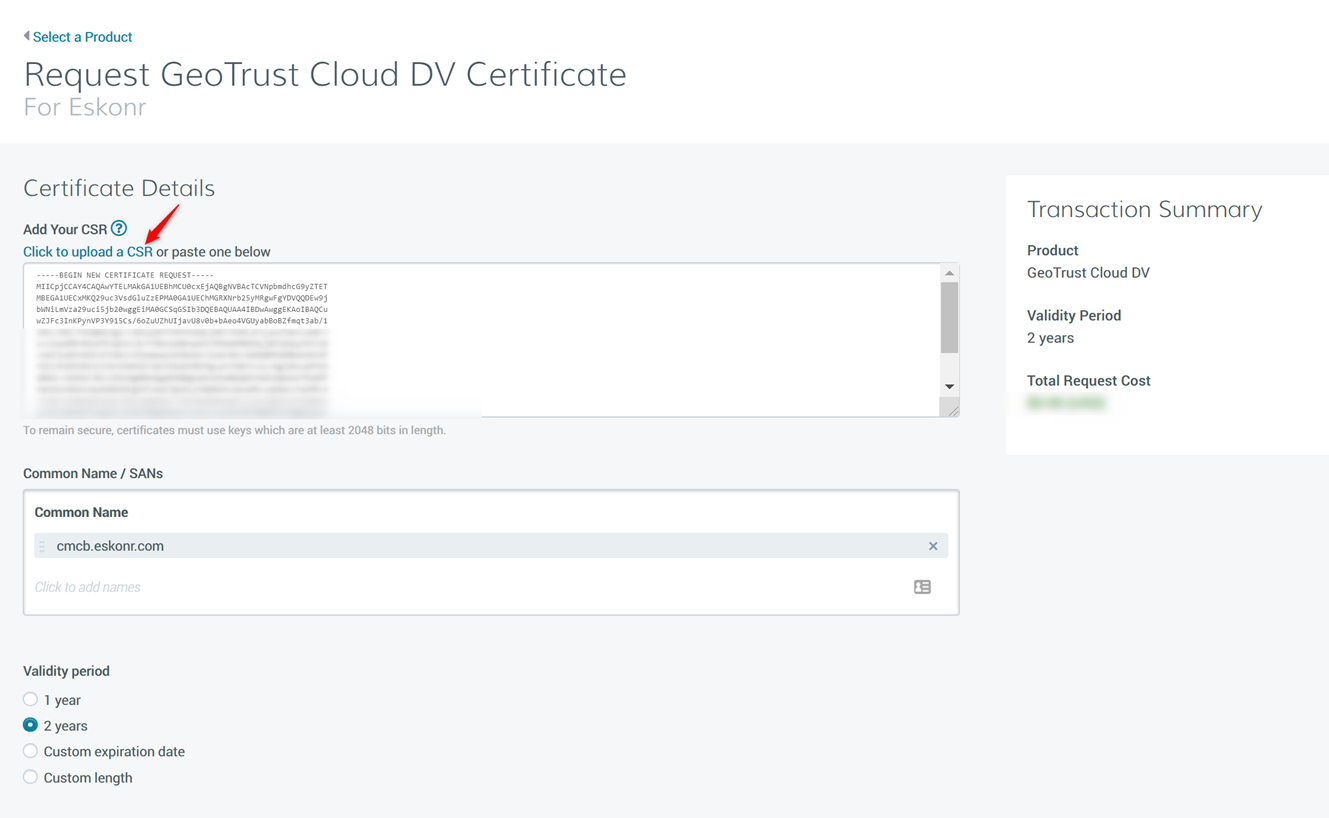The height and width of the screenshot is (818, 1329).
Task: Select the 2 years validity option
Action: pyautogui.click(x=31, y=725)
